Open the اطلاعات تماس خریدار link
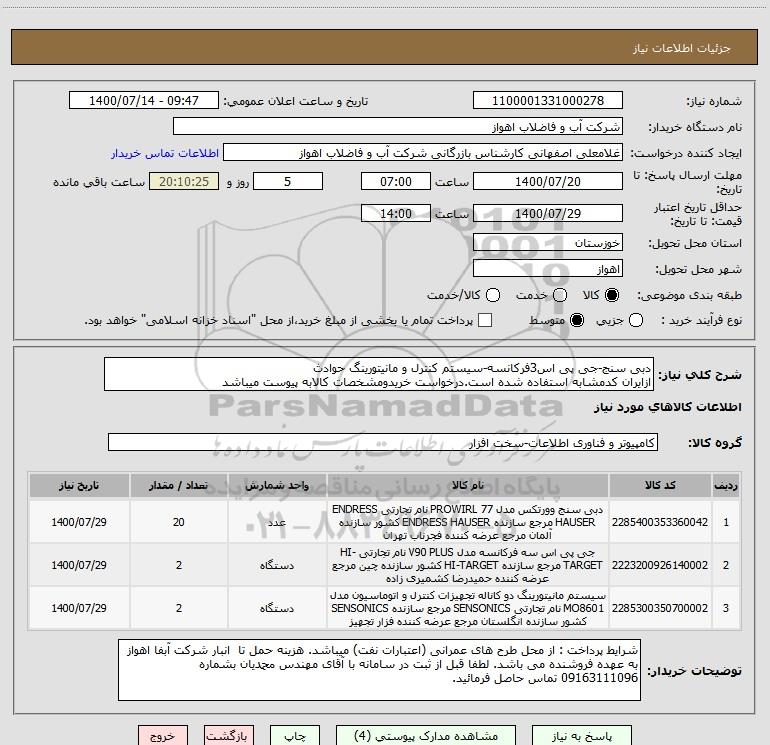Image resolution: width=770 pixels, height=745 pixels. point(165,153)
